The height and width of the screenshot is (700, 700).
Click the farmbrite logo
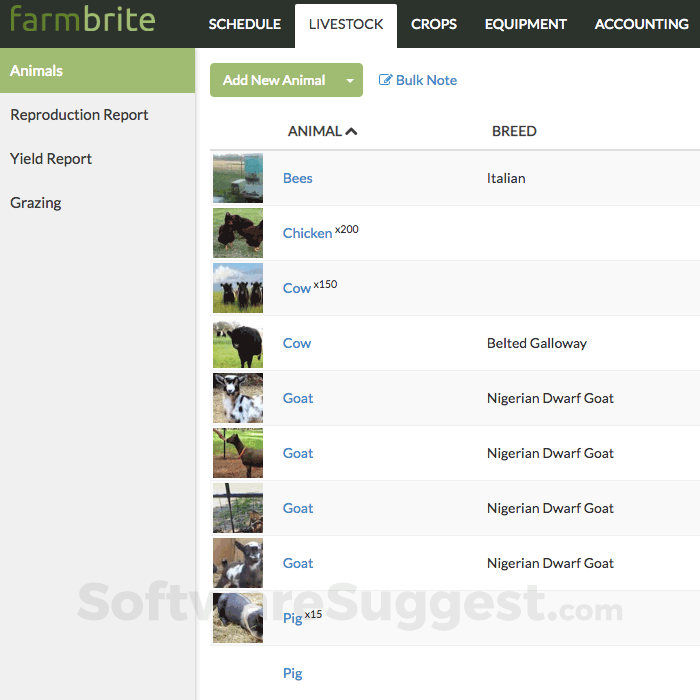(83, 20)
